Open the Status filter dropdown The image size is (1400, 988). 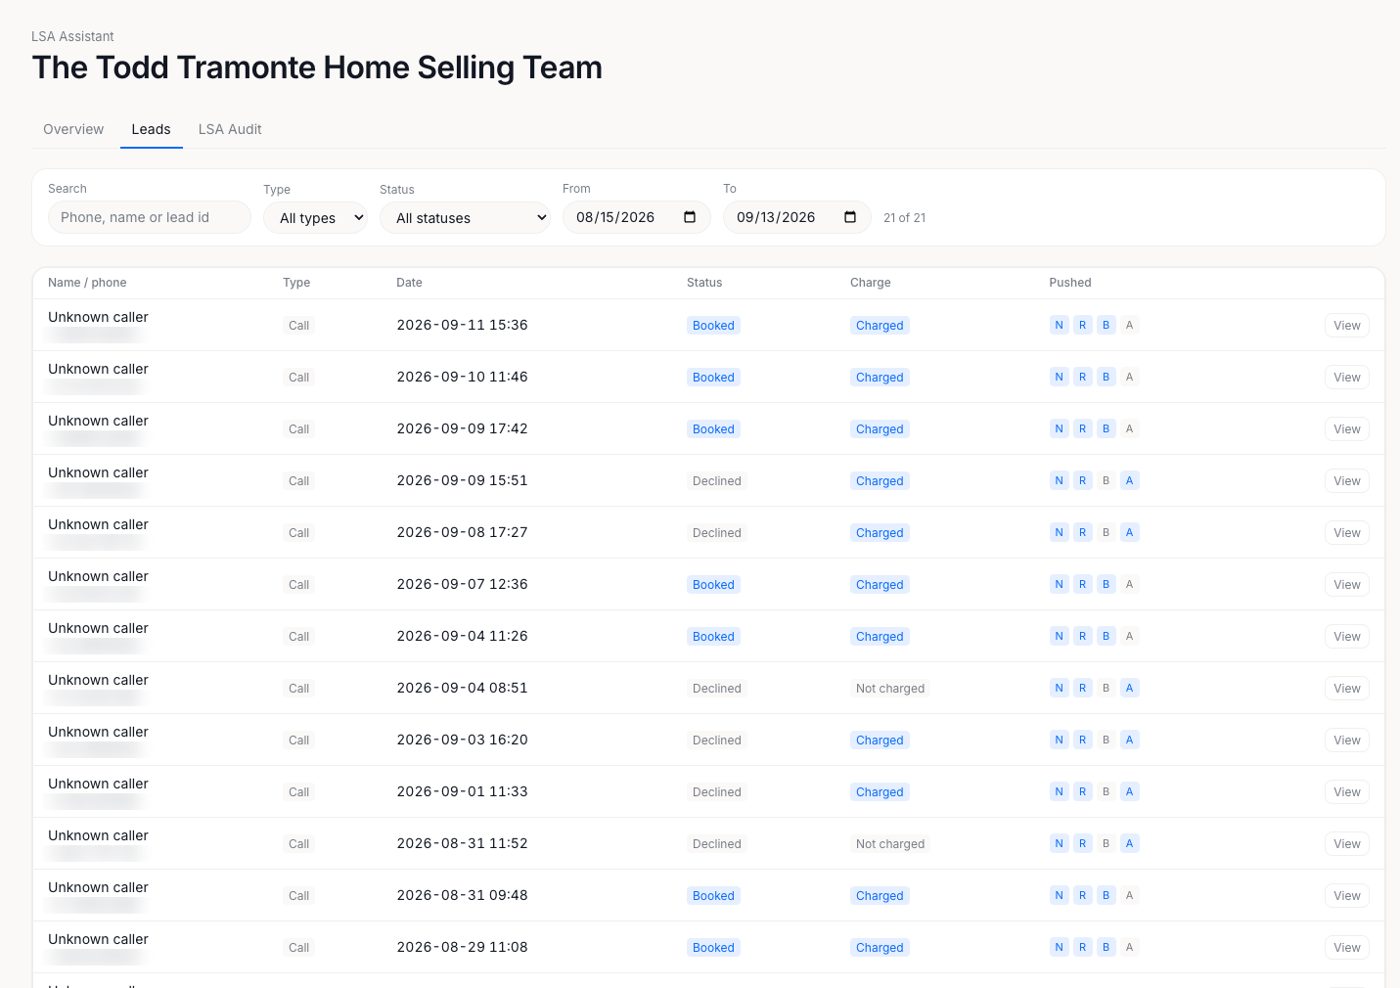pos(465,218)
